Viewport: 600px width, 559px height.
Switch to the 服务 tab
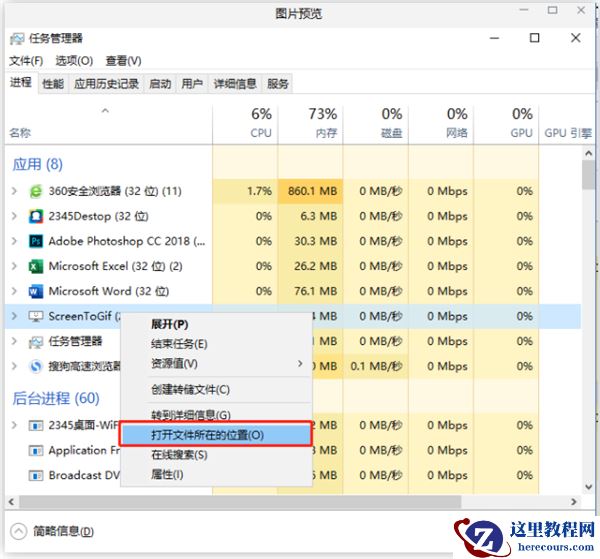point(277,83)
